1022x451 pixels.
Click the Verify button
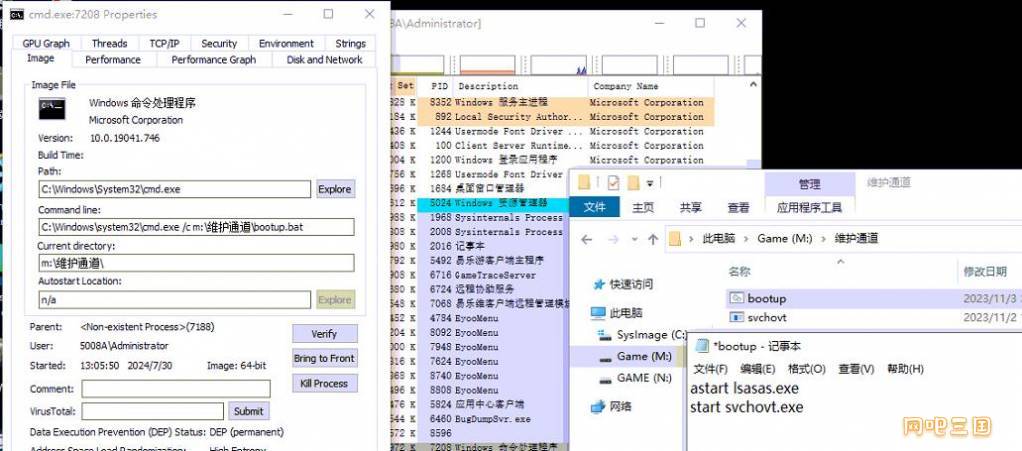(324, 334)
